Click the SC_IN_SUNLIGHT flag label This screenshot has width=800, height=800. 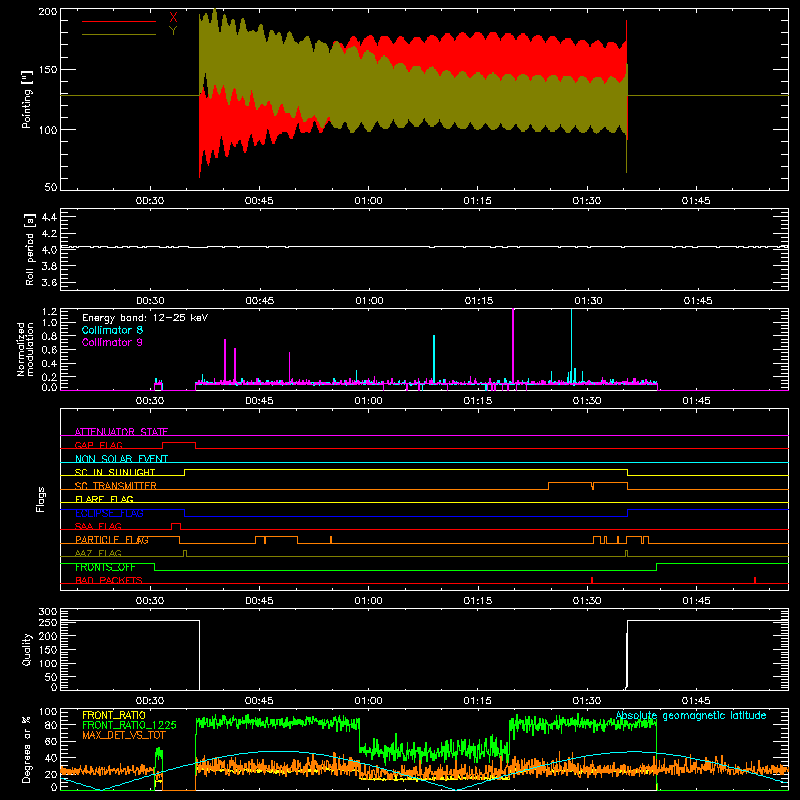(x=115, y=472)
